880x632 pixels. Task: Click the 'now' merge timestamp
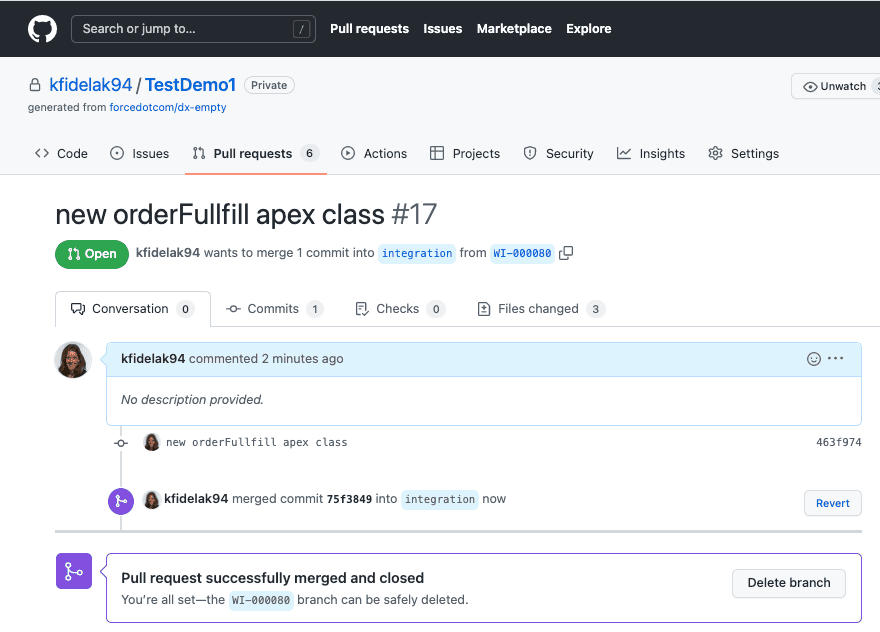(494, 499)
